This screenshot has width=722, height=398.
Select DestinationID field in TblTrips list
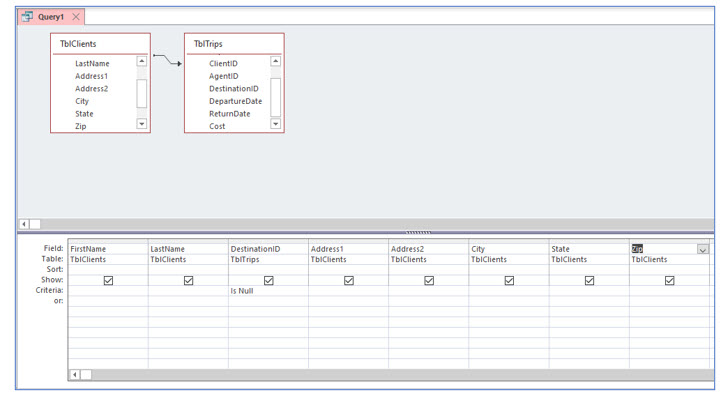point(234,88)
